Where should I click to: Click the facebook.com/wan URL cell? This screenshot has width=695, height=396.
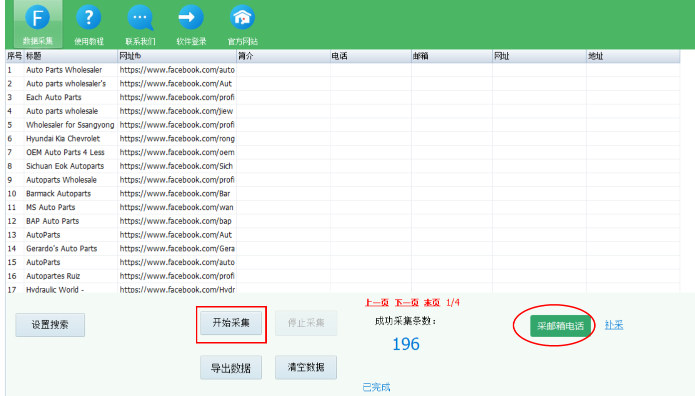point(177,207)
